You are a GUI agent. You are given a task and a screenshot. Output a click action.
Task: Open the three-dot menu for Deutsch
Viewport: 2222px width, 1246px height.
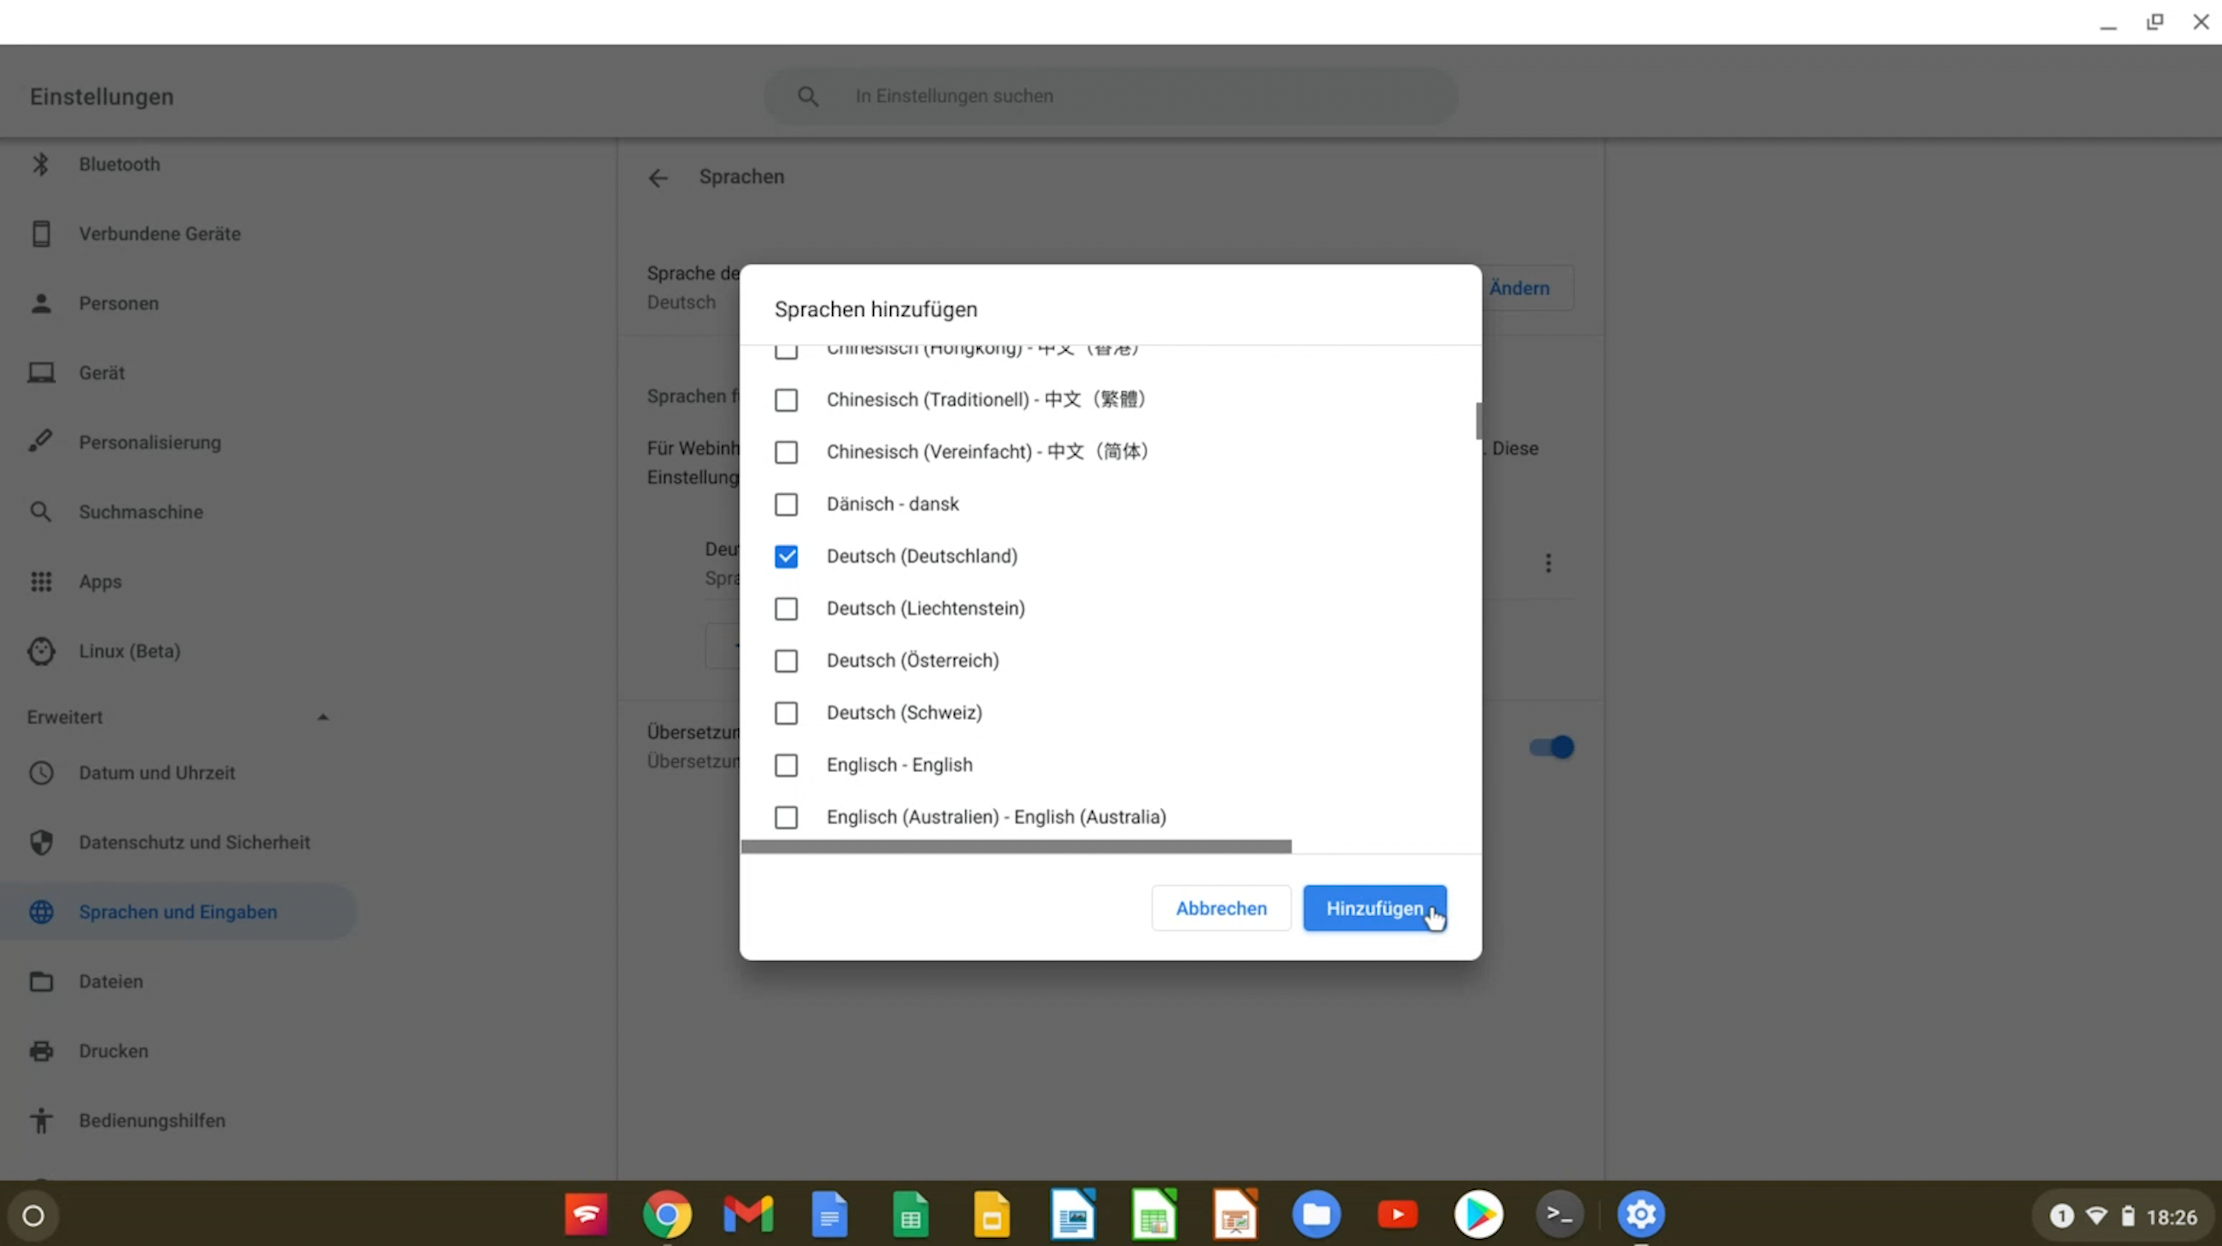(1548, 563)
